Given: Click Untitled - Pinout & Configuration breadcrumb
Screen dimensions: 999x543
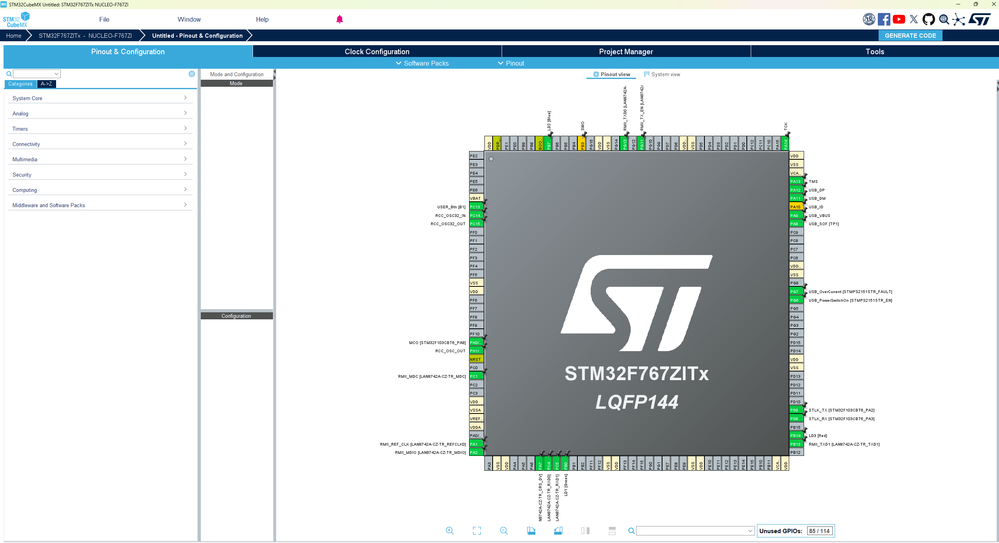Looking at the screenshot, I should pyautogui.click(x=197, y=36).
